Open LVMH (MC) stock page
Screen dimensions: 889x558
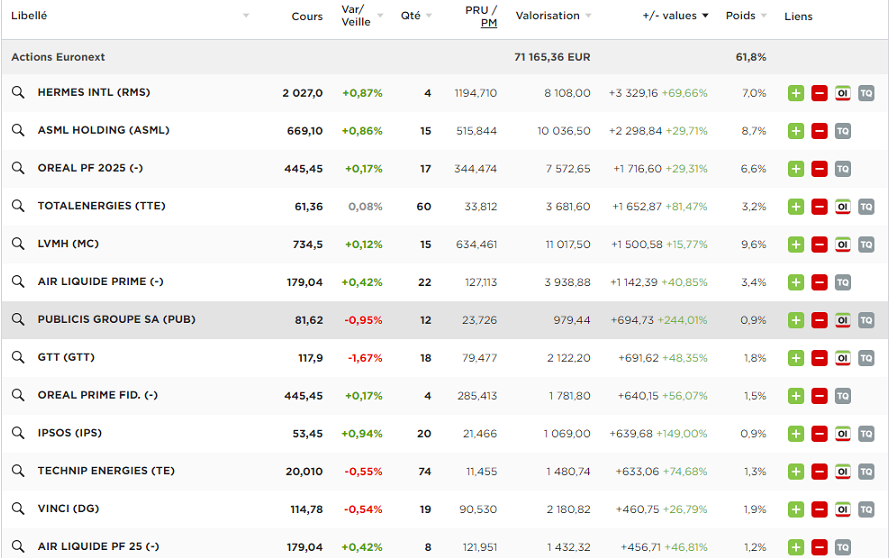coord(68,244)
